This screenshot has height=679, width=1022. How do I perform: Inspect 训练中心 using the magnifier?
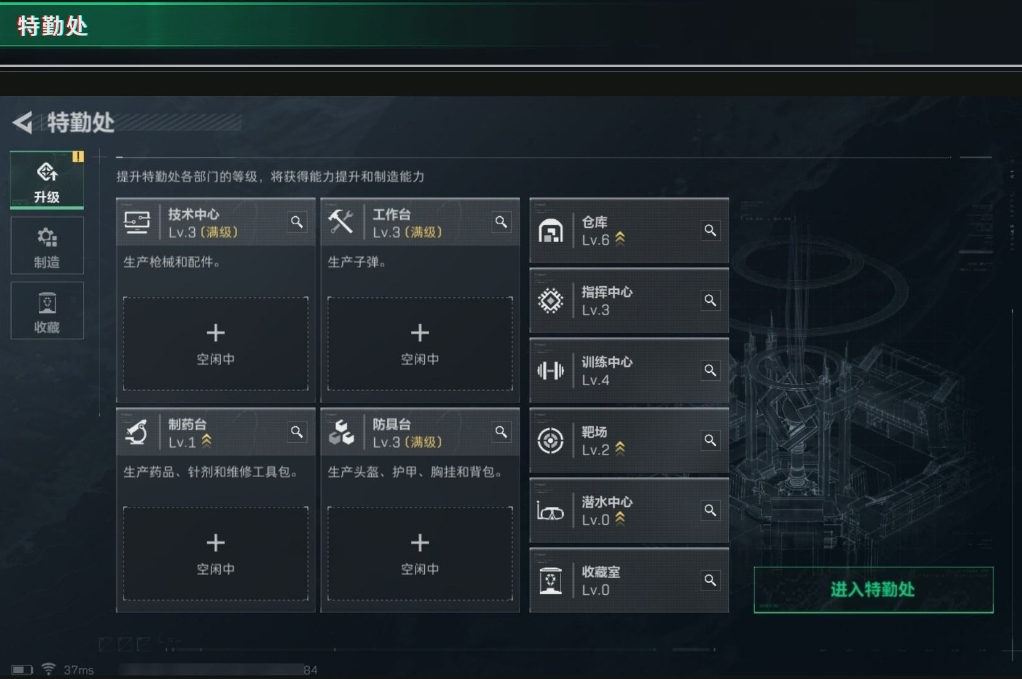(710, 370)
